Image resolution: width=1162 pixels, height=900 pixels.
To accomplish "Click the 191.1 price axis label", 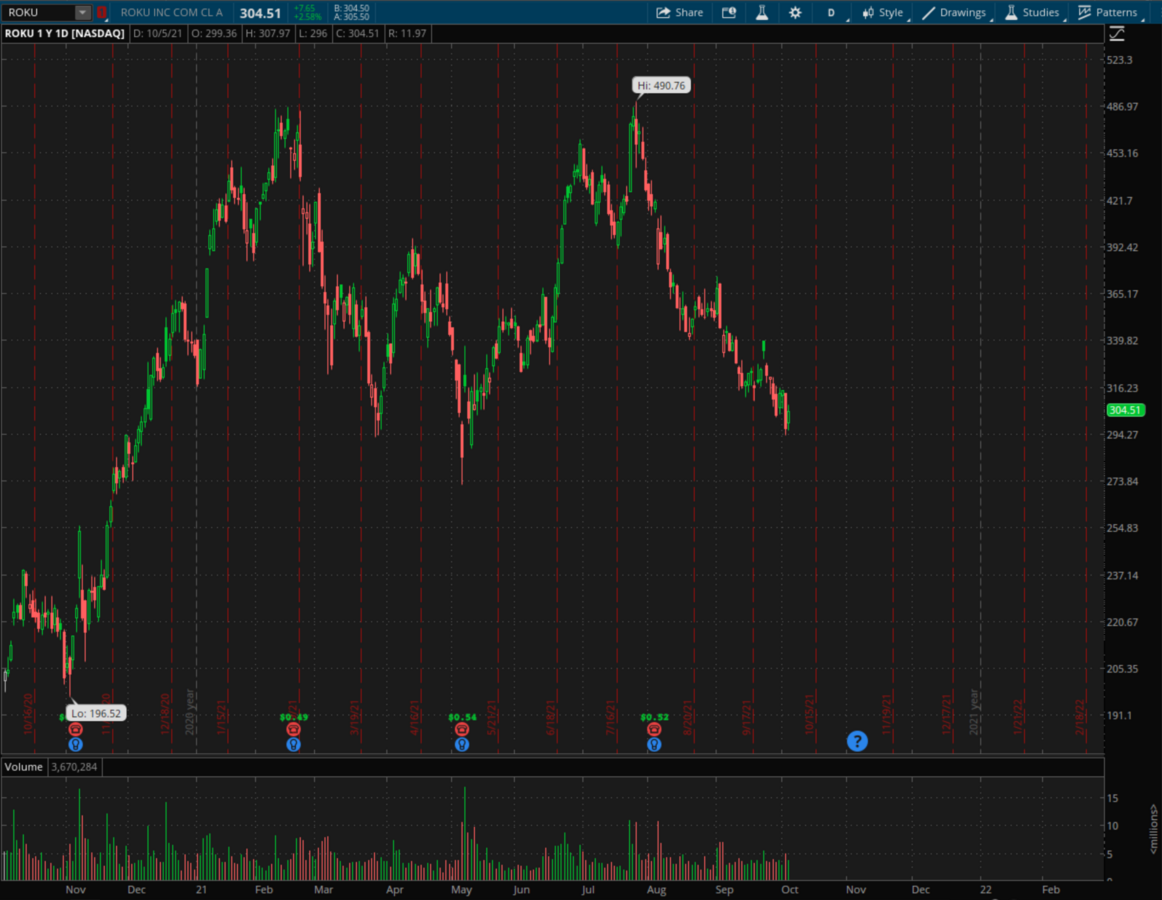I will point(1119,716).
